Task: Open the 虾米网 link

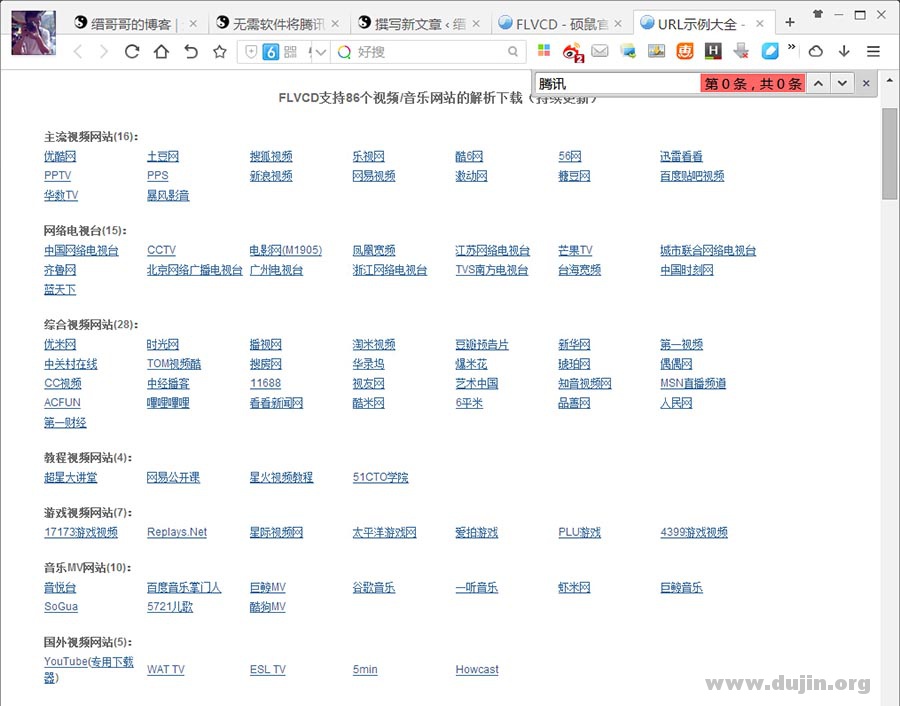Action: pos(574,587)
